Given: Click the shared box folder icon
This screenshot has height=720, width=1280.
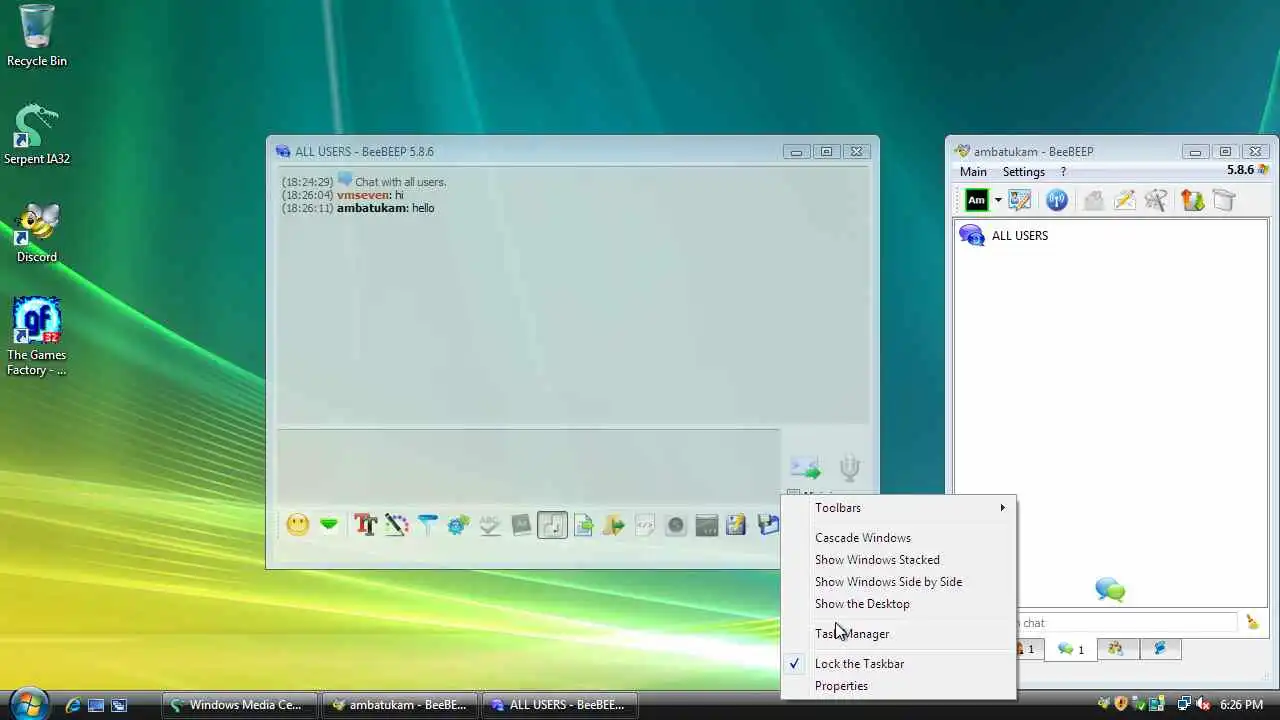Looking at the screenshot, I should 1224,200.
